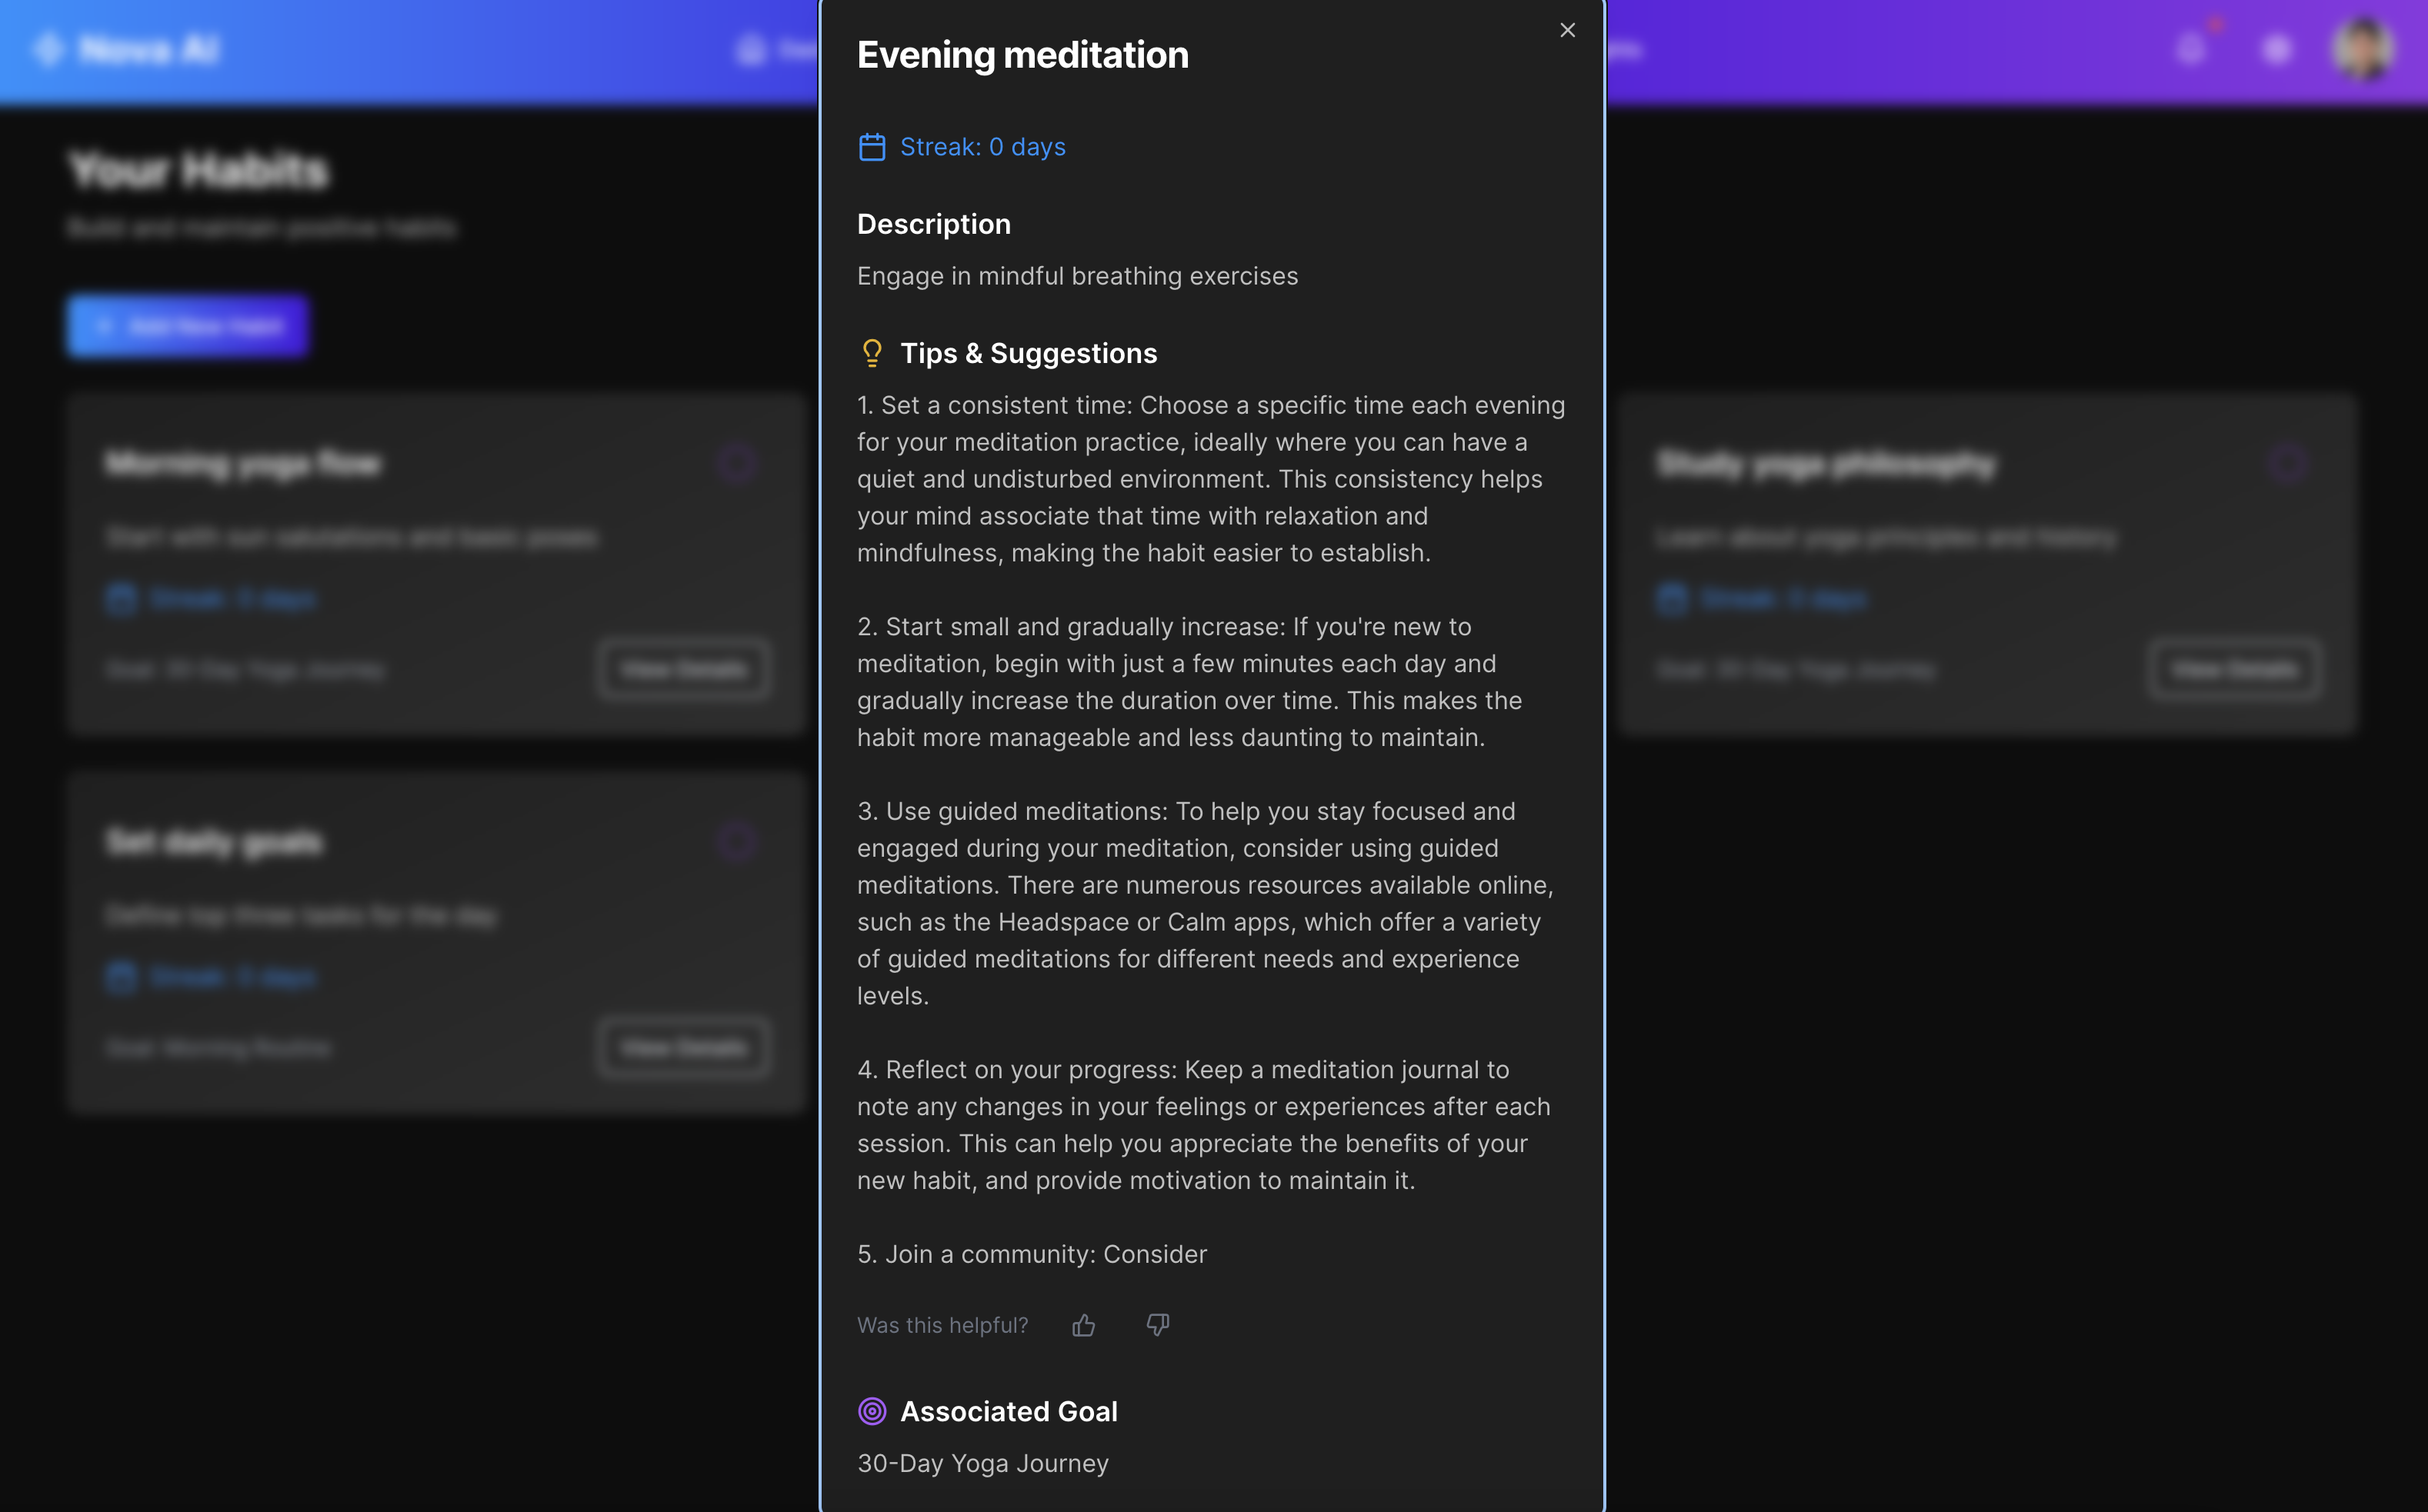Open settings with the gear icon
The width and height of the screenshot is (2428, 1512).
[2276, 49]
